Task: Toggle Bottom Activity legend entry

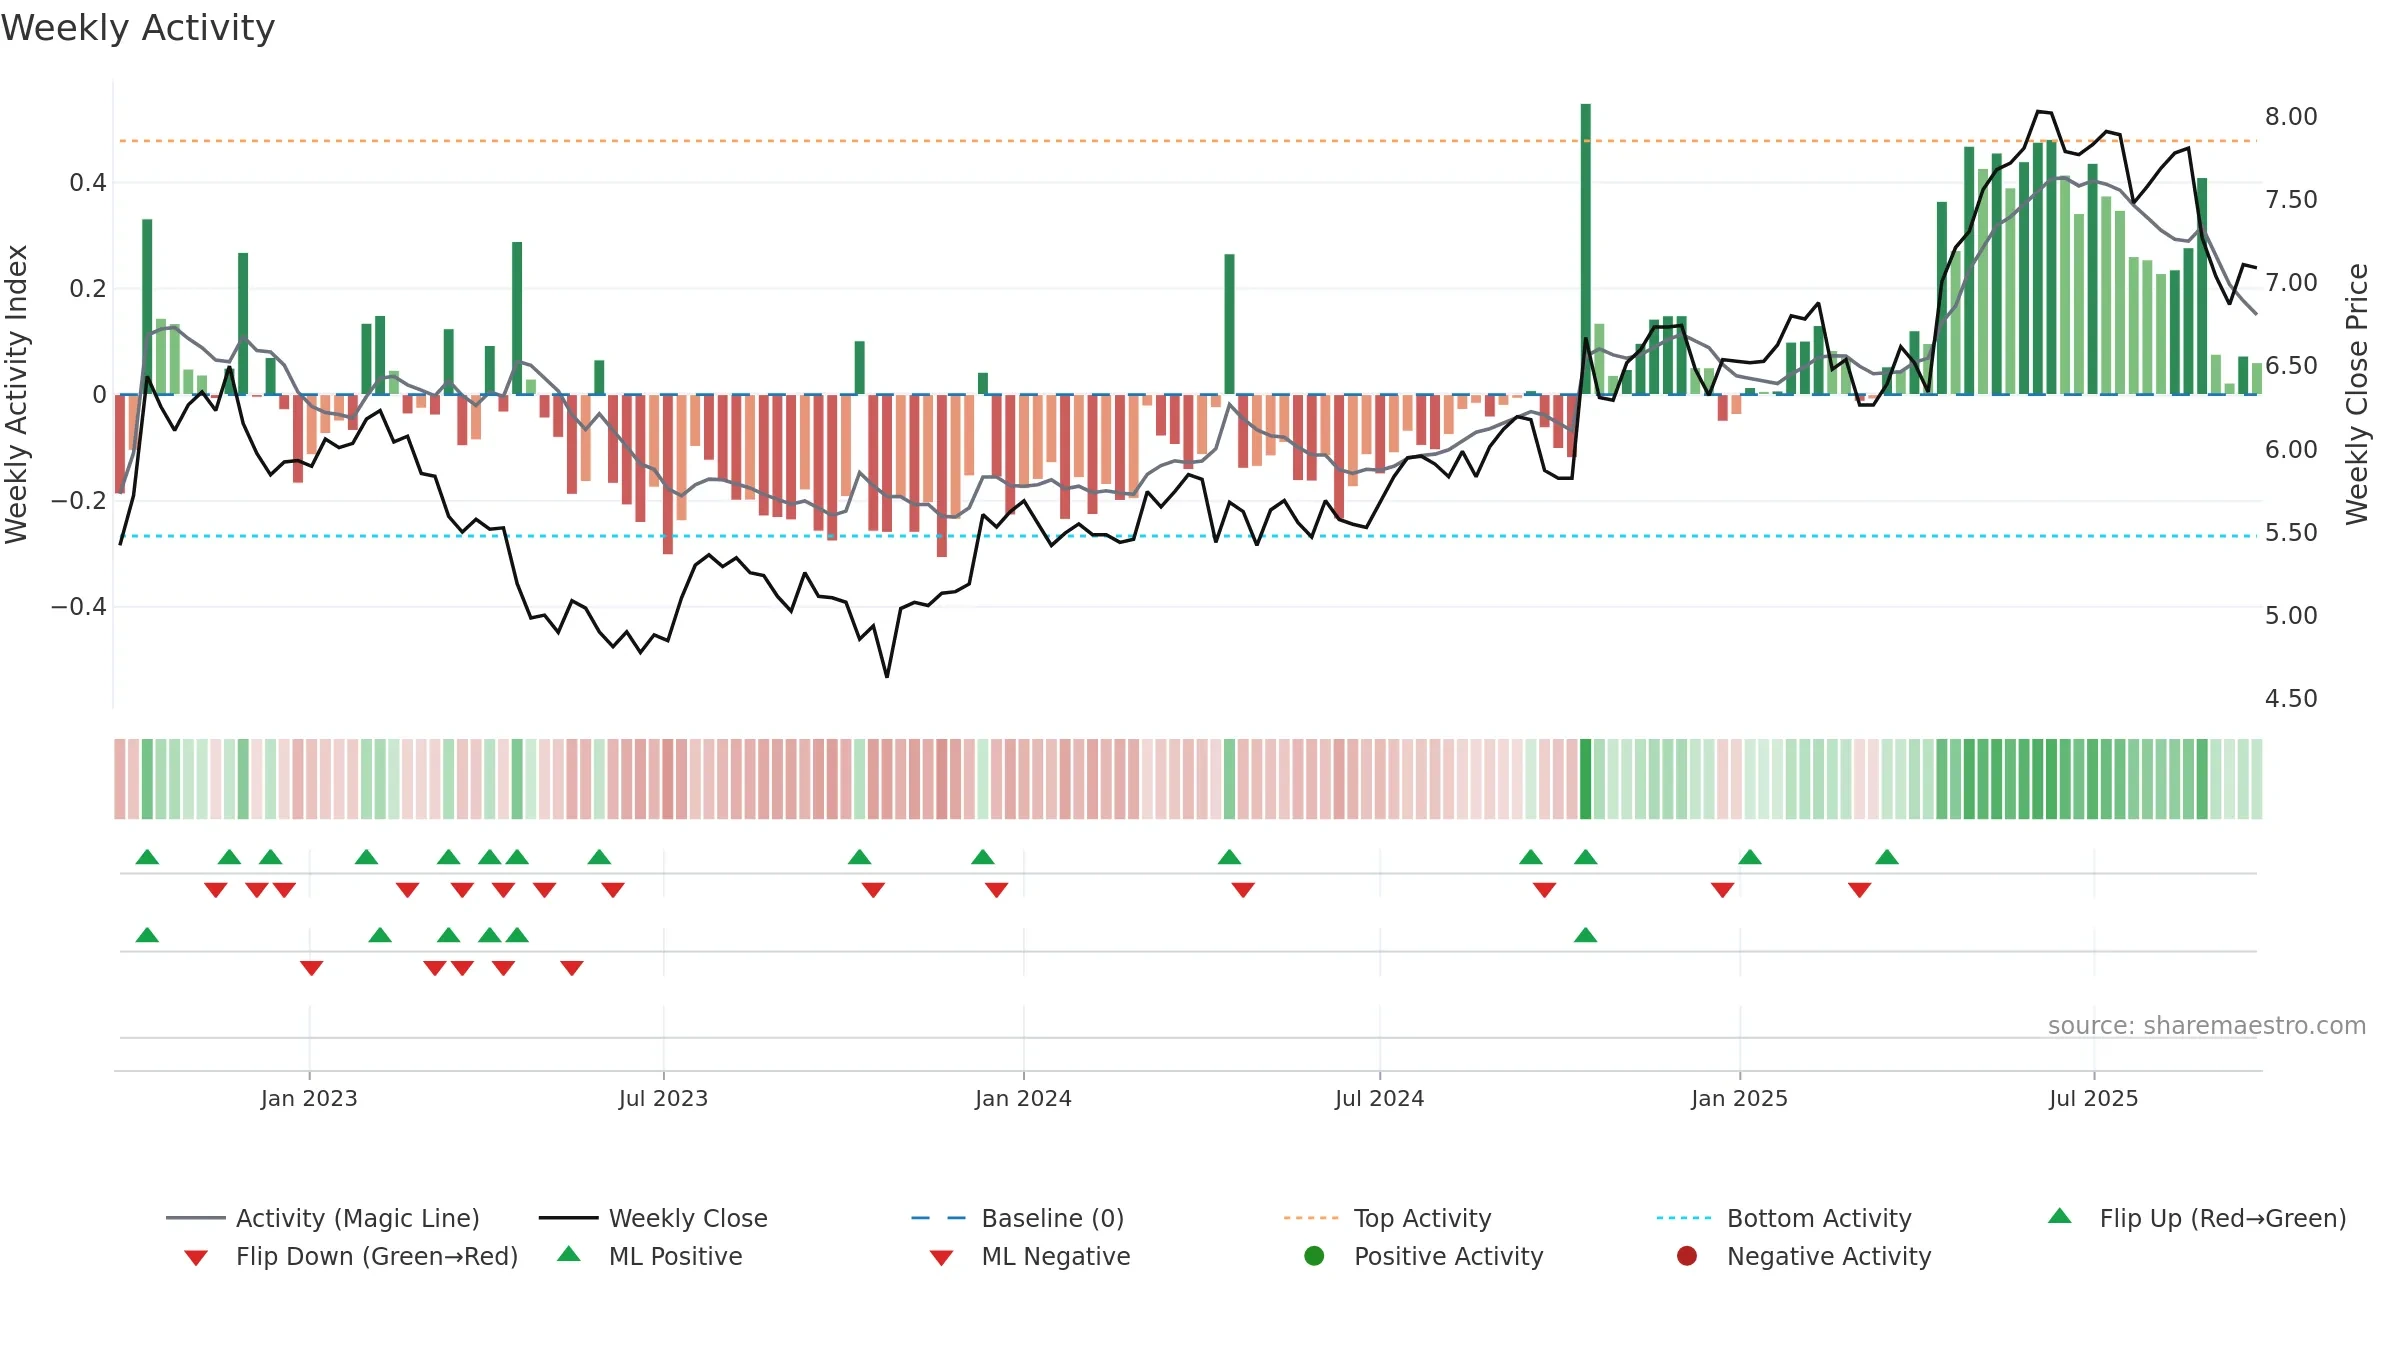Action: (1784, 1218)
